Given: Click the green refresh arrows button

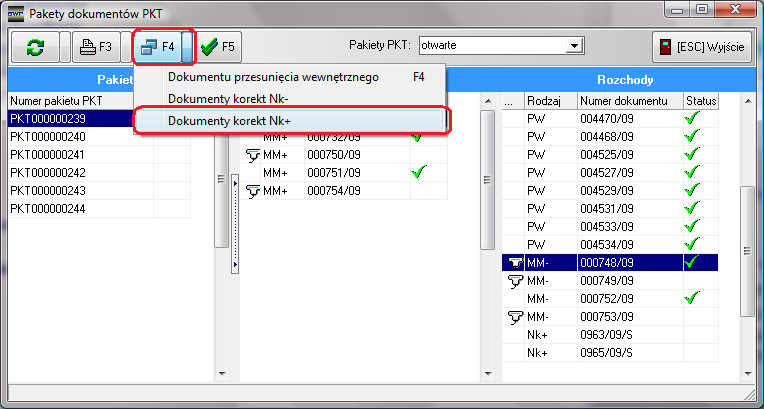Looking at the screenshot, I should click(35, 46).
